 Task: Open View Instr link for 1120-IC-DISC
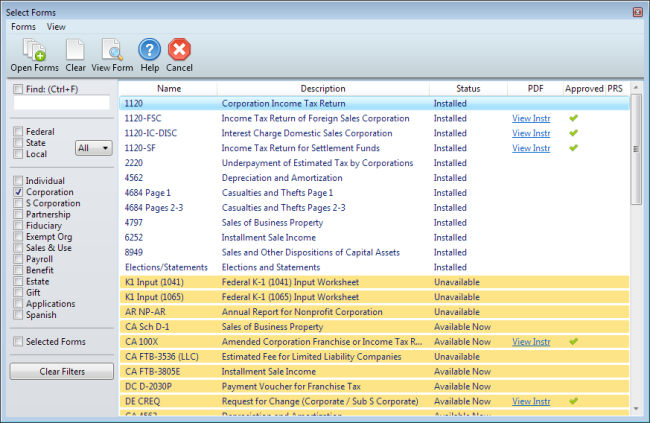(x=531, y=133)
